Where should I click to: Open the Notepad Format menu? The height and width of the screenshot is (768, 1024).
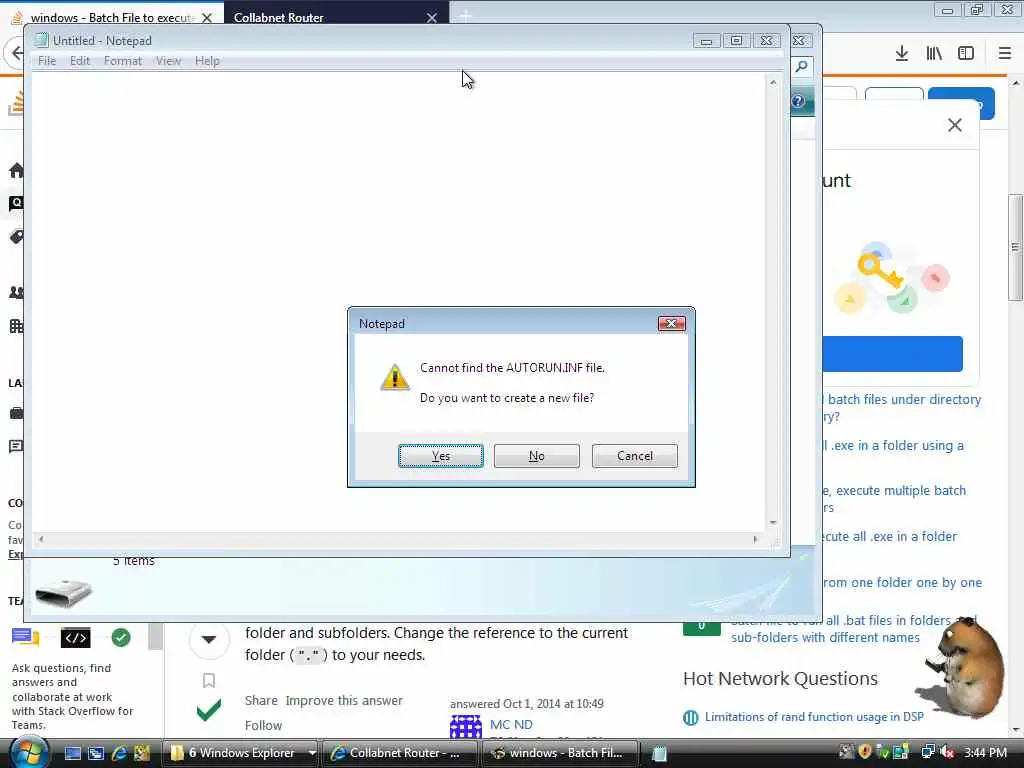(123, 61)
